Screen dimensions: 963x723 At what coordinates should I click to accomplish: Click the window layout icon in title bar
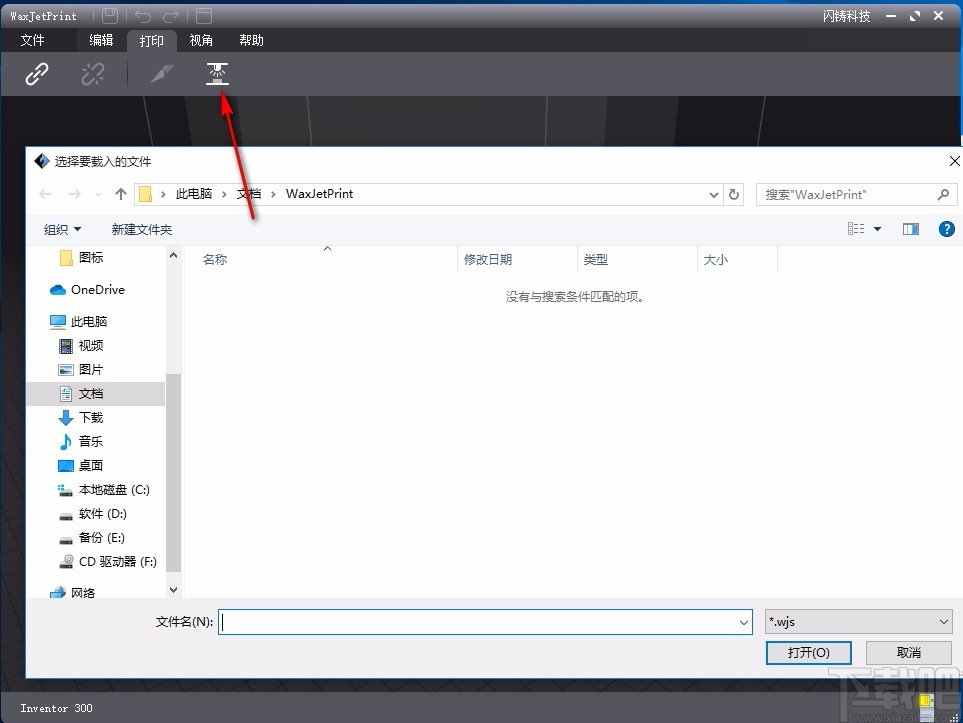[204, 15]
